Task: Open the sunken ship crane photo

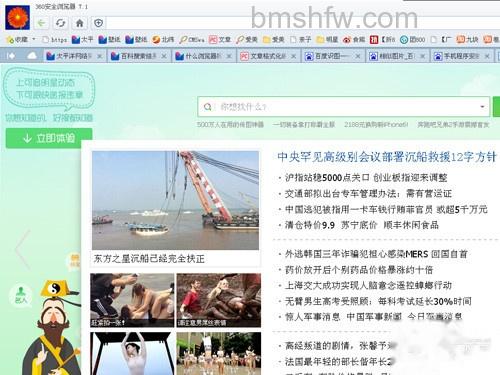Action: [175, 200]
